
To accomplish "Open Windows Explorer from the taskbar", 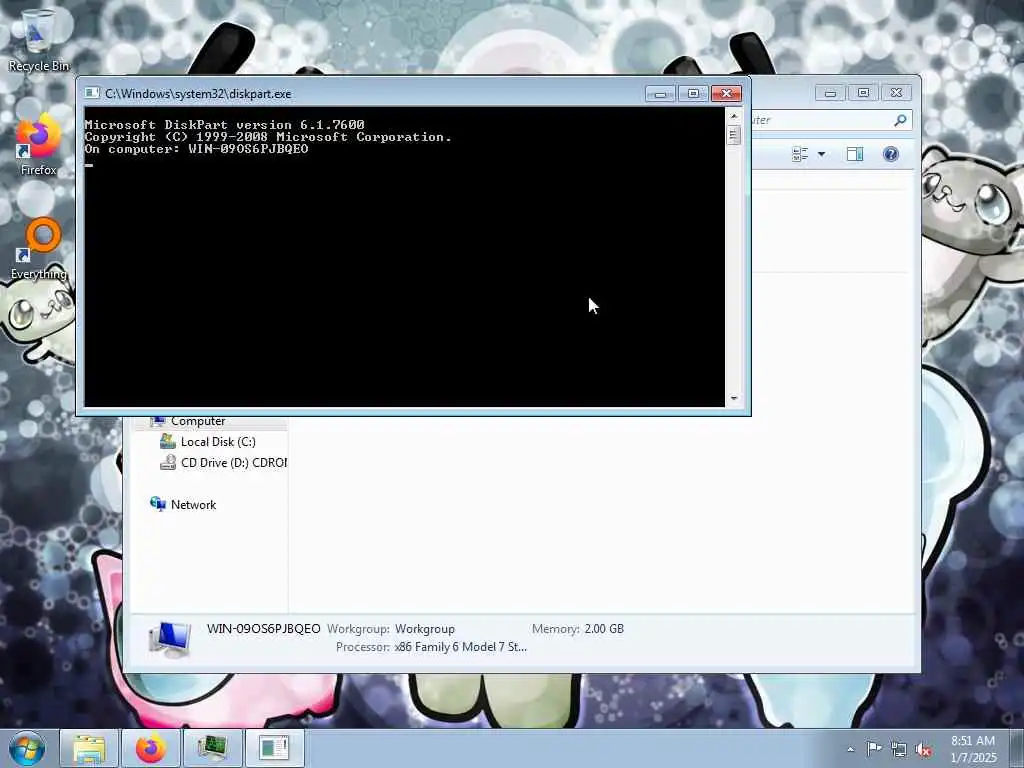I will click(x=89, y=748).
